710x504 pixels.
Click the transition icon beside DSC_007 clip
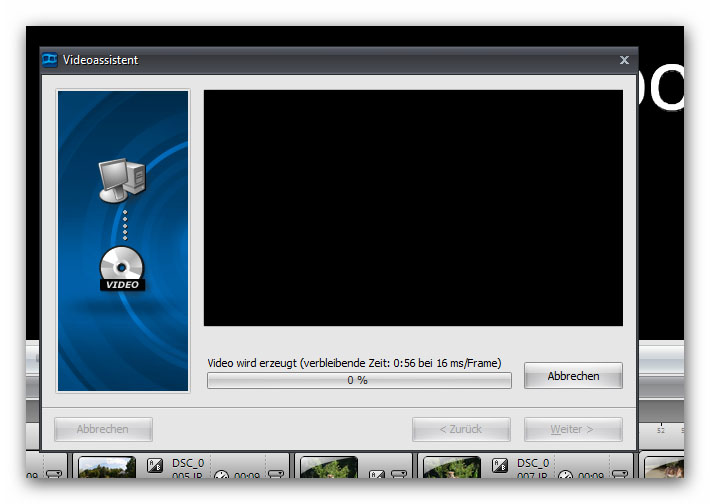500,465
